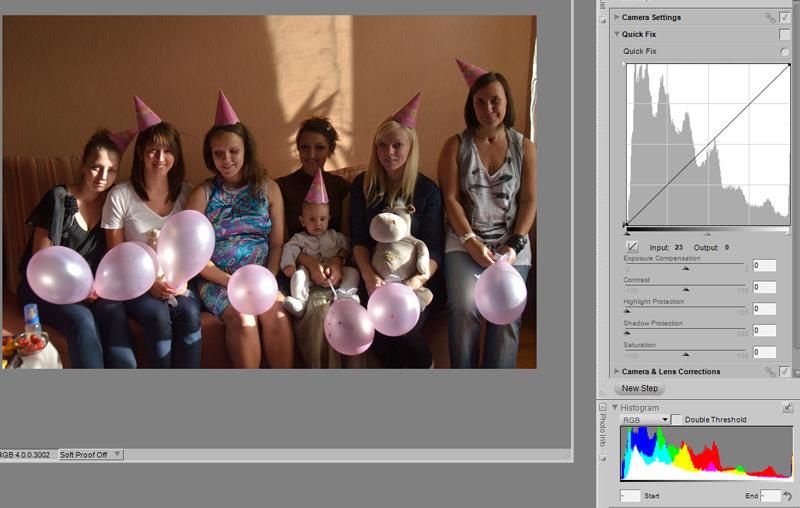Click the Quick Fix sub-label text
The image size is (800, 508).
[x=639, y=51]
